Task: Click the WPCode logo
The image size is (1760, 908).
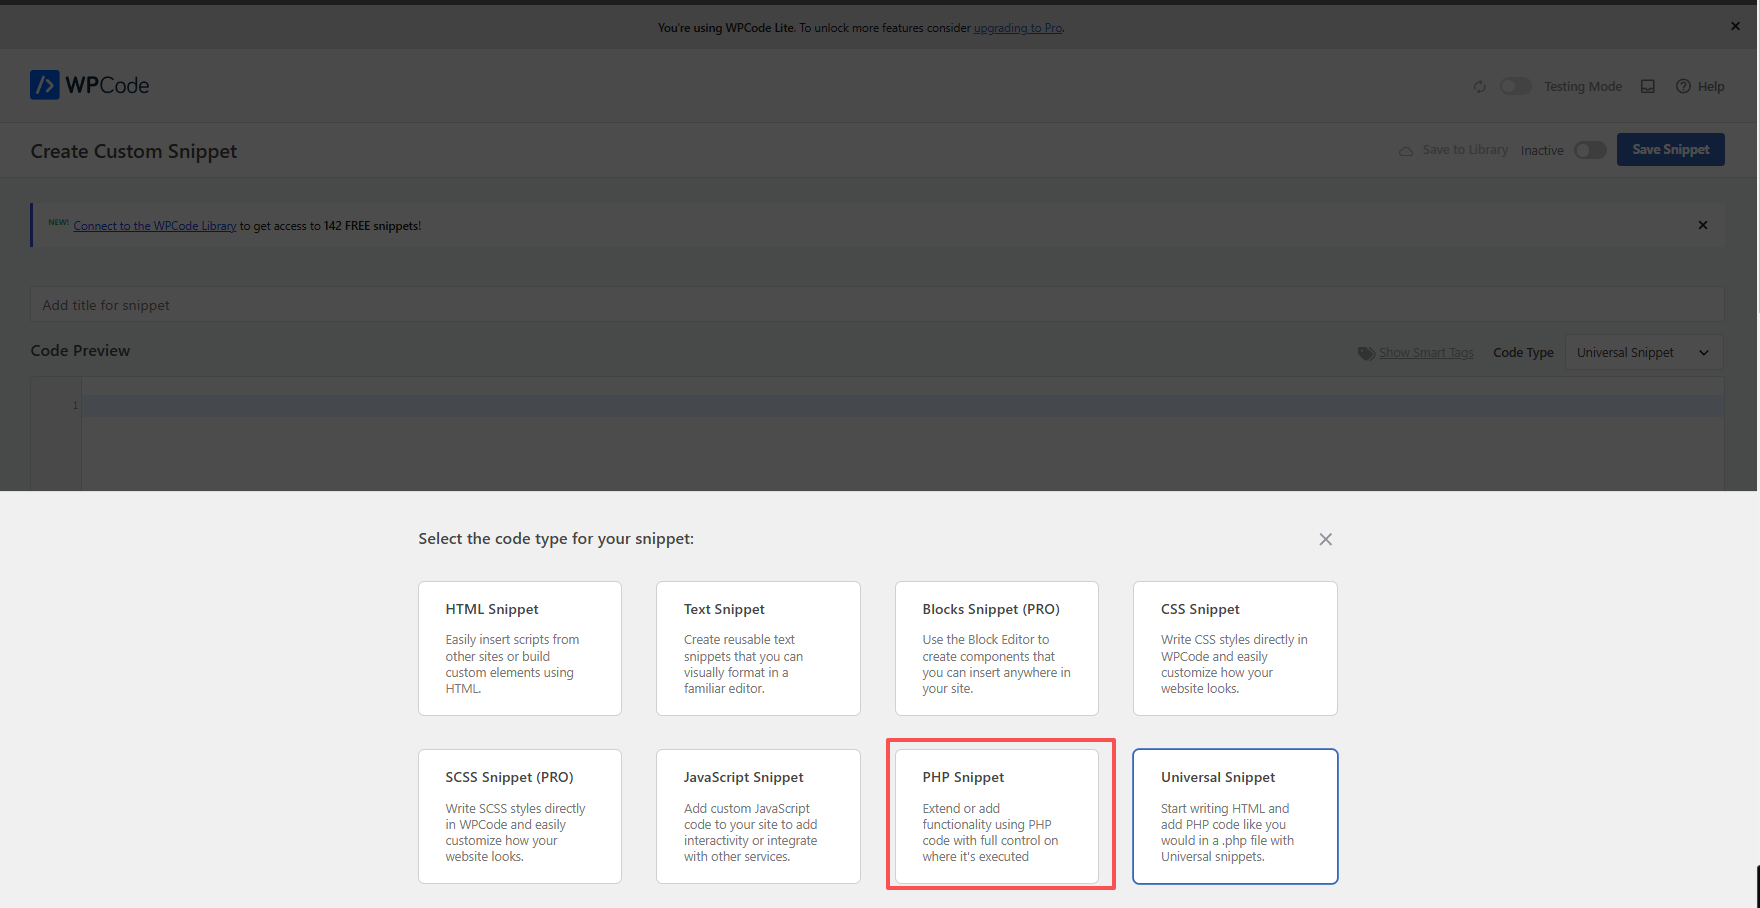Action: click(90, 85)
